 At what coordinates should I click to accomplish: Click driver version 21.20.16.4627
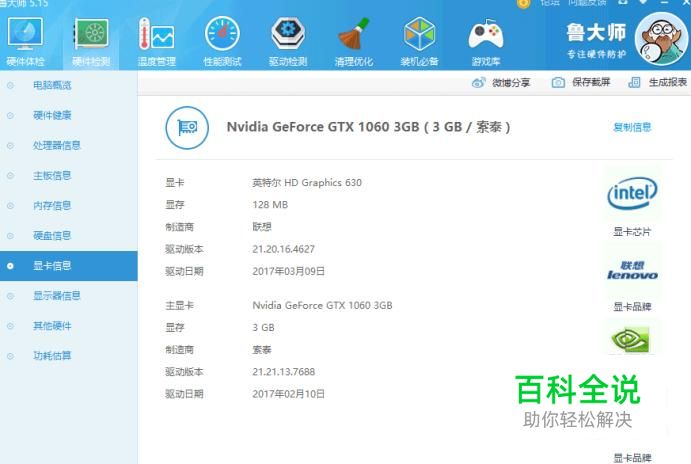pyautogui.click(x=283, y=249)
